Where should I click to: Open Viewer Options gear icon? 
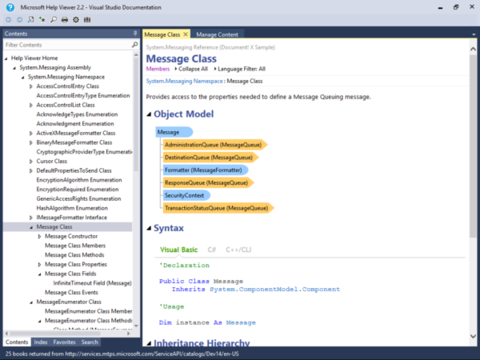76,20
